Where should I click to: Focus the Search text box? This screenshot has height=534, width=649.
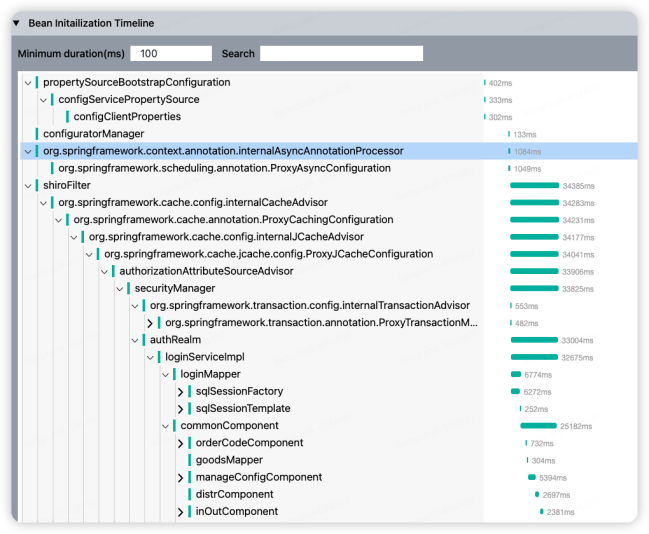[x=341, y=53]
